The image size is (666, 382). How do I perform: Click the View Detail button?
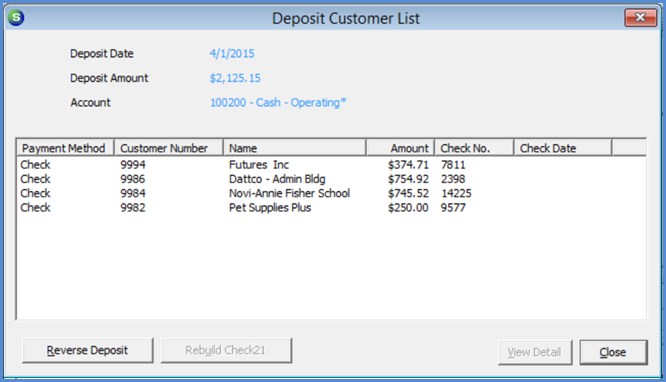coord(535,352)
